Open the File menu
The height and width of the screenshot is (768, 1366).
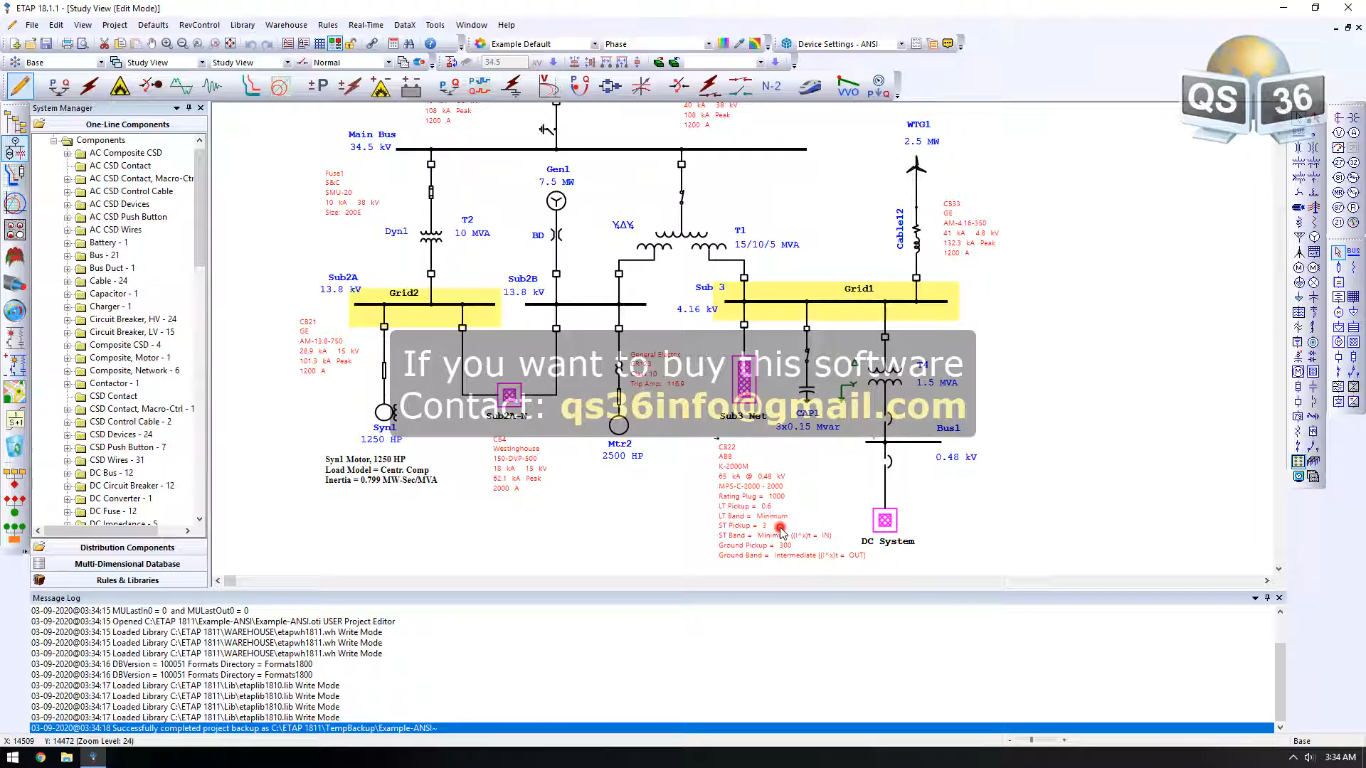click(x=32, y=25)
